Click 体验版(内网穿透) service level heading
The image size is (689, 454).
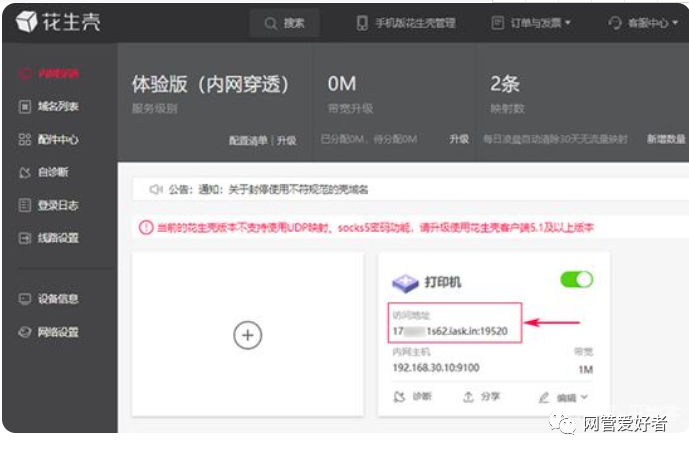coord(210,84)
